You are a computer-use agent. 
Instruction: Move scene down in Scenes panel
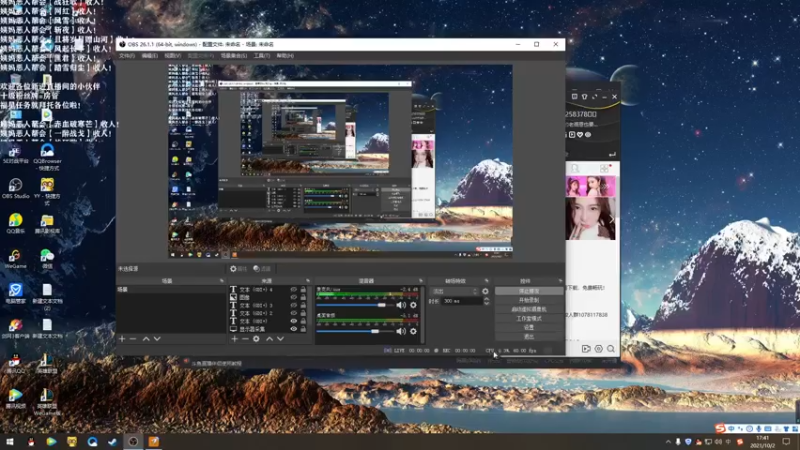(157, 339)
